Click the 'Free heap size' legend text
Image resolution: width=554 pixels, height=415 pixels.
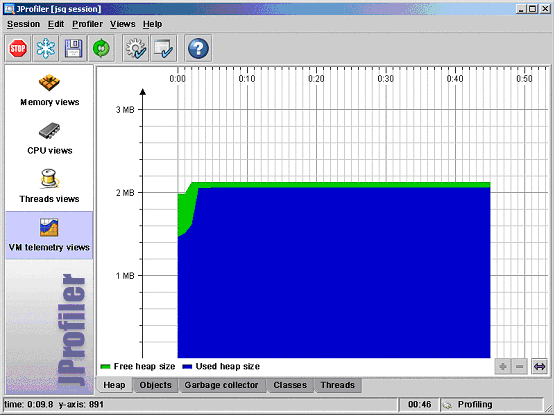point(144,367)
